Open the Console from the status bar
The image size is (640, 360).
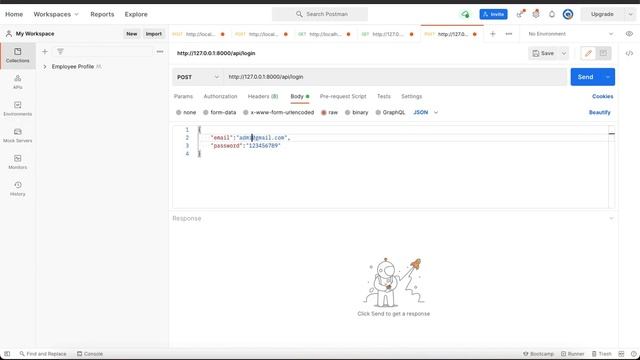coord(90,354)
